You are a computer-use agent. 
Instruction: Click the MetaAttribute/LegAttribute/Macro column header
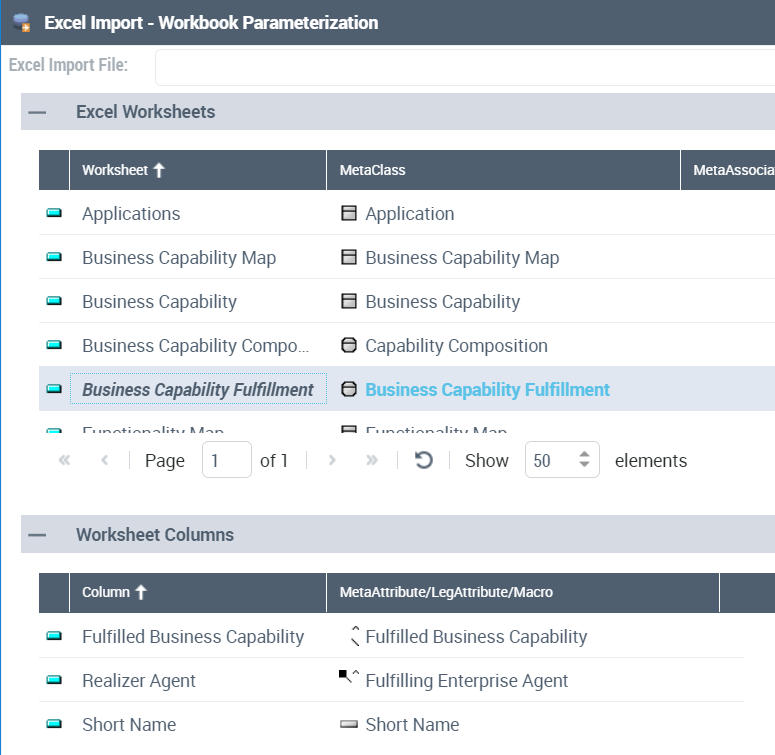[446, 593]
